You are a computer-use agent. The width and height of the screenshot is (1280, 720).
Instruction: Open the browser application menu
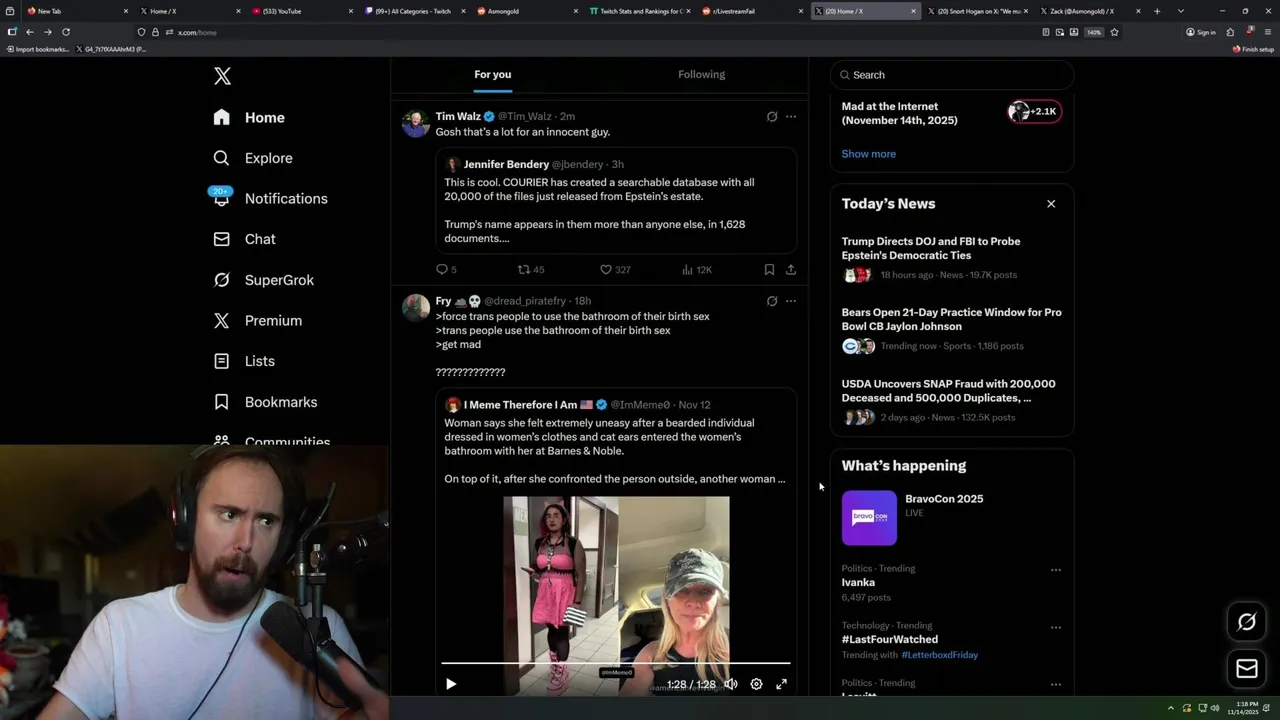click(1268, 32)
